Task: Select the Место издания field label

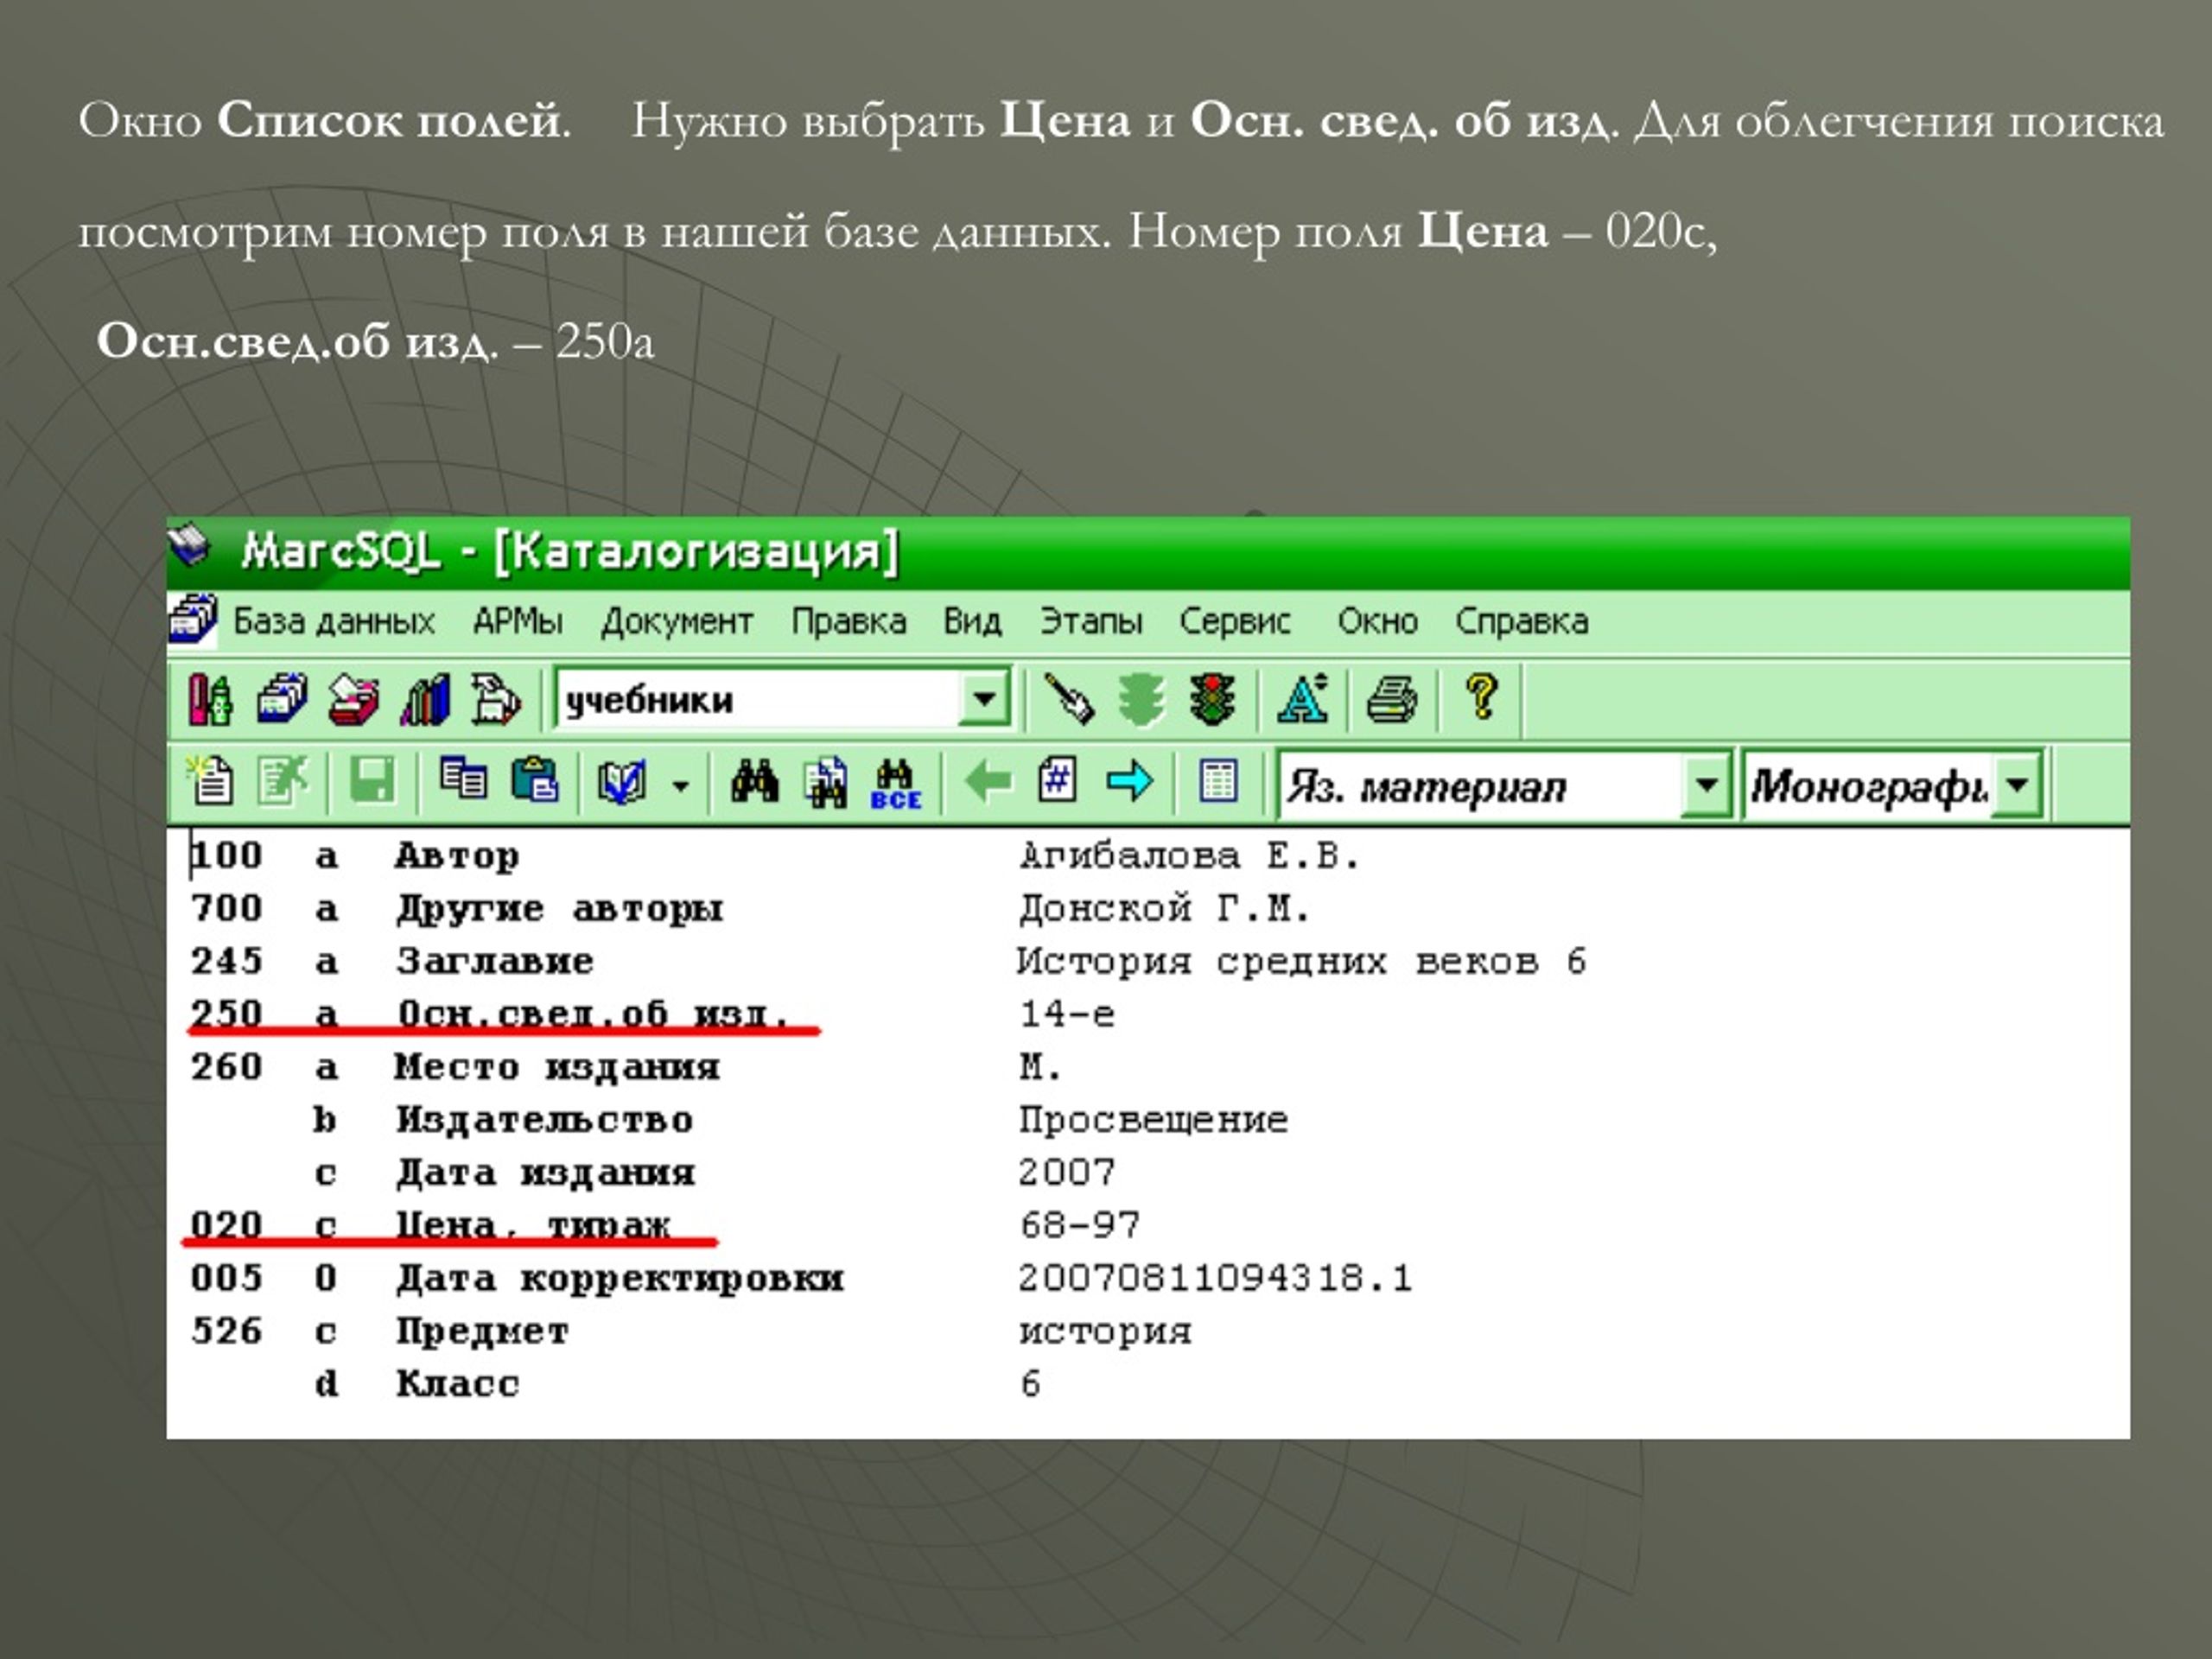Action: 557,1067
